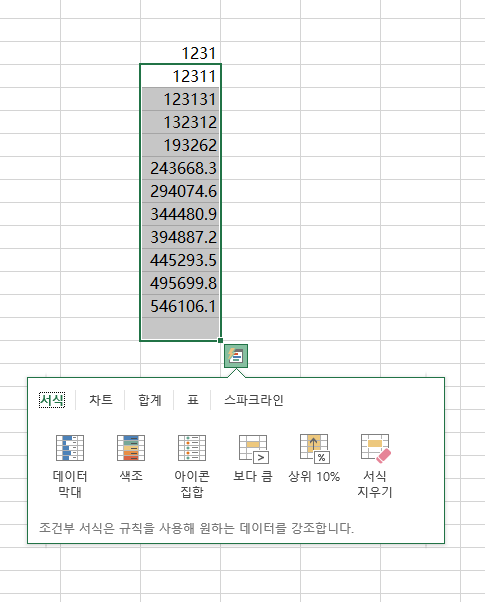485x602 pixels.
Task: Open the 합계 tab
Action: click(150, 400)
